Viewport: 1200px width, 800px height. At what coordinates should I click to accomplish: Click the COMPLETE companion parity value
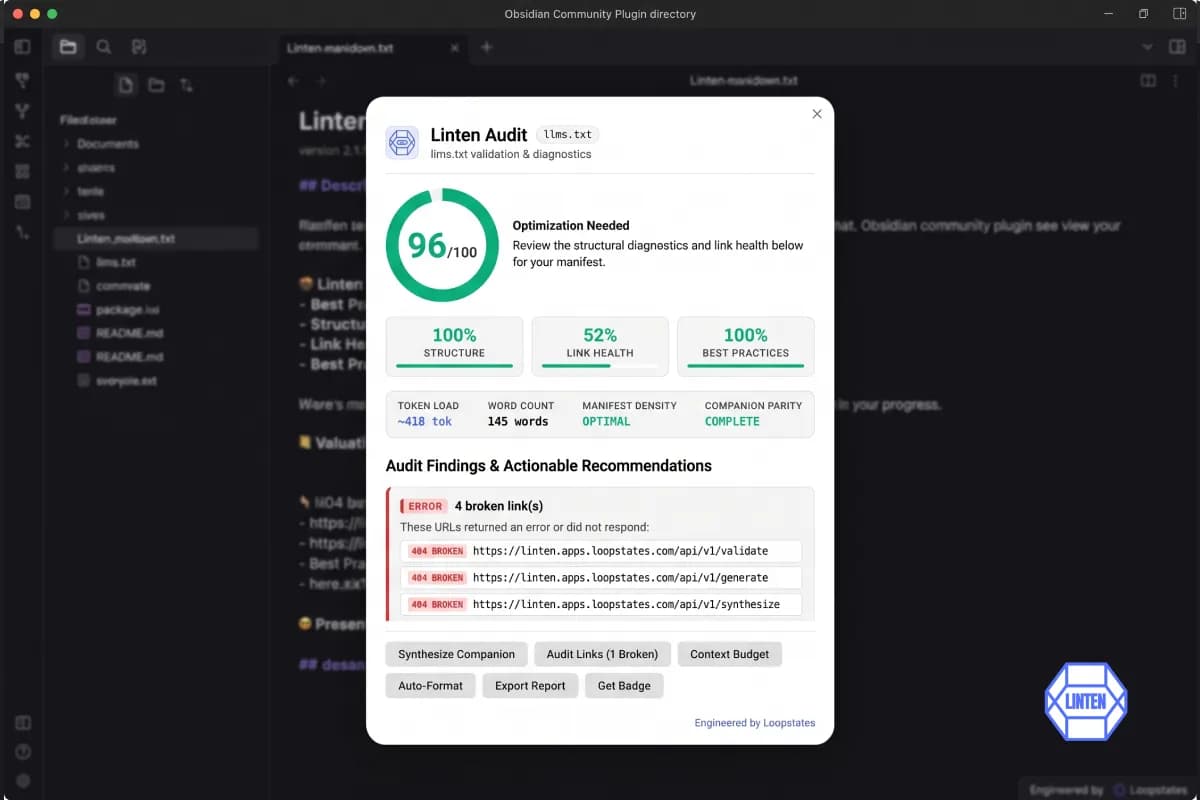(x=732, y=421)
